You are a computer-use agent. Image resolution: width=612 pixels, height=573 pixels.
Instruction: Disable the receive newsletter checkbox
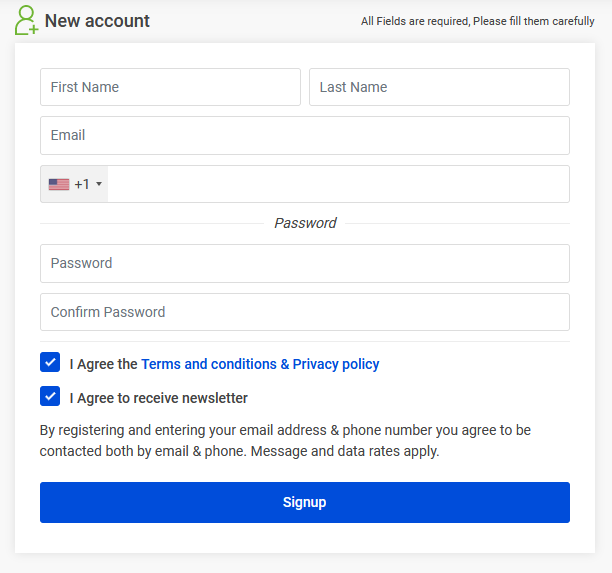pos(50,397)
